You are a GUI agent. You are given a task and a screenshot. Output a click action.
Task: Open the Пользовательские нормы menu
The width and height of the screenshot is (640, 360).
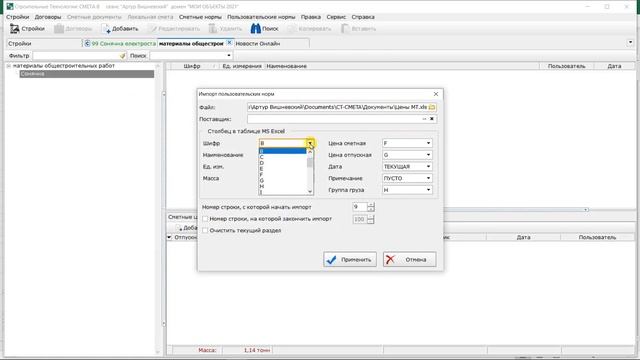point(261,17)
